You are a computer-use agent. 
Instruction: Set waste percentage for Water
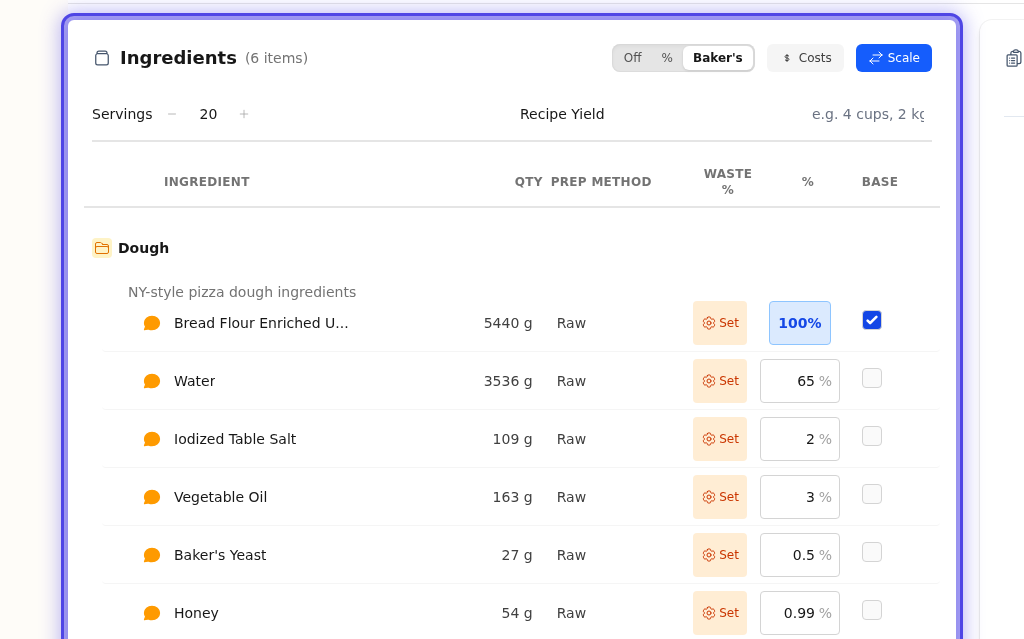(x=720, y=381)
